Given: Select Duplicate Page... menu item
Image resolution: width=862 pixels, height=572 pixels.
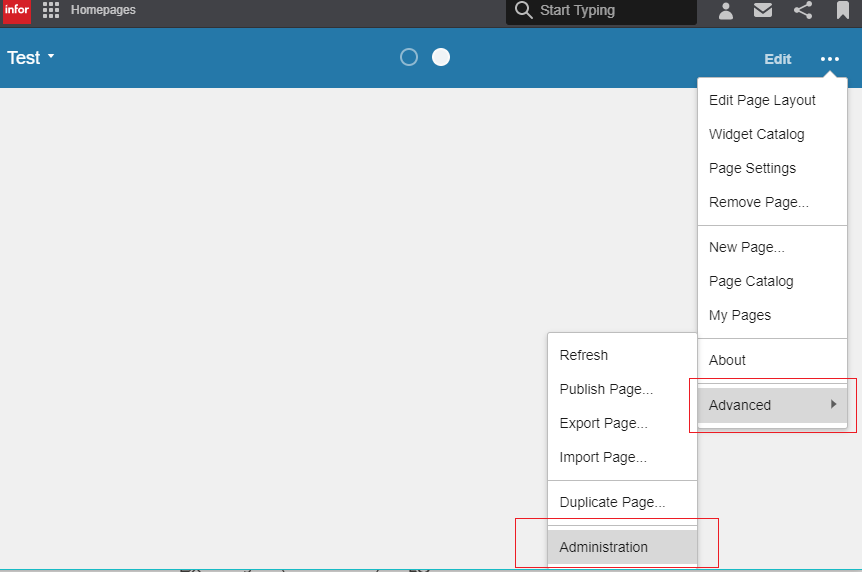Looking at the screenshot, I should coord(612,502).
